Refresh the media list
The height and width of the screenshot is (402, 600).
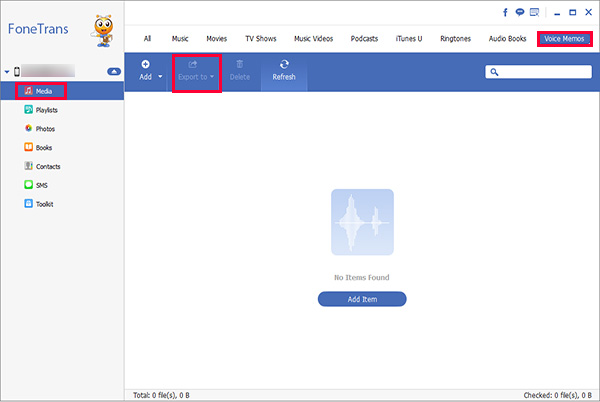click(284, 70)
